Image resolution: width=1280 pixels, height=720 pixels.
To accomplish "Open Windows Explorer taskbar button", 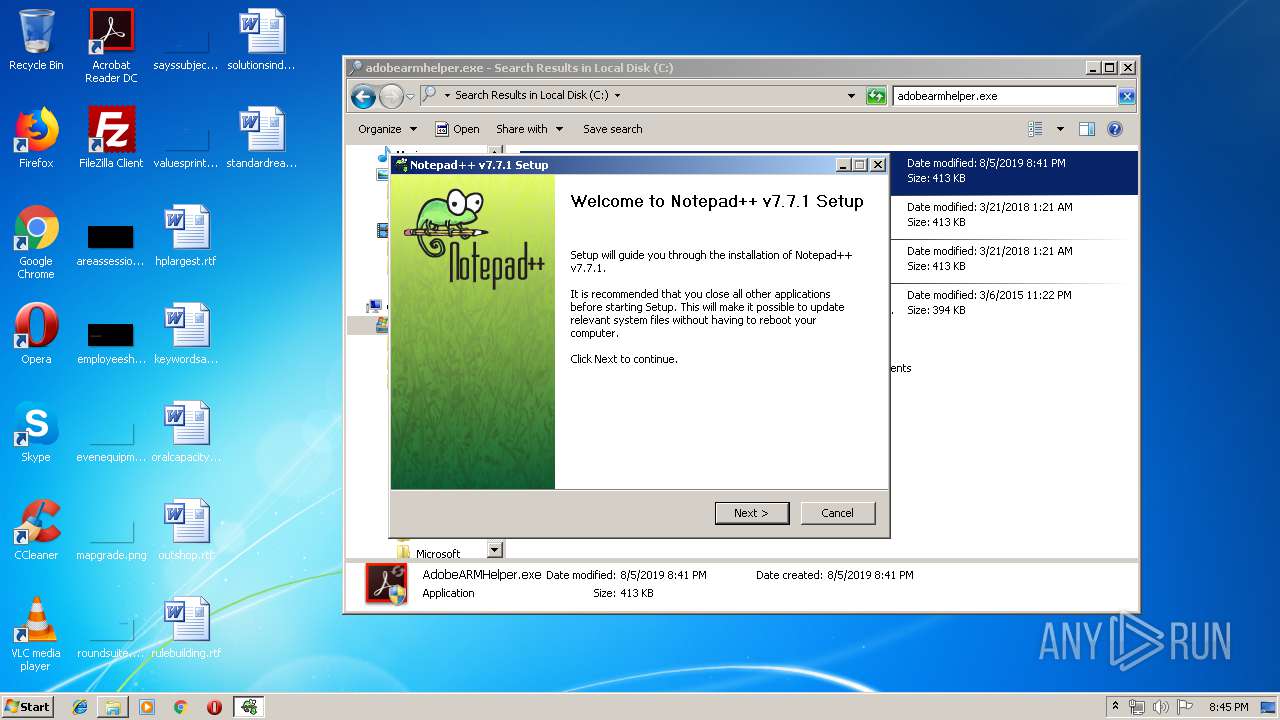I will click(113, 707).
